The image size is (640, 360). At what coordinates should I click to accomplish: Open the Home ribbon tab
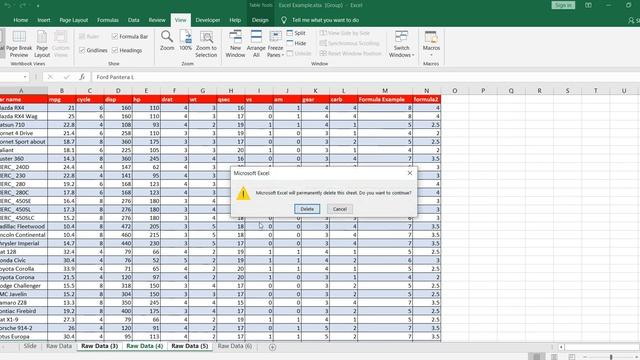point(20,20)
